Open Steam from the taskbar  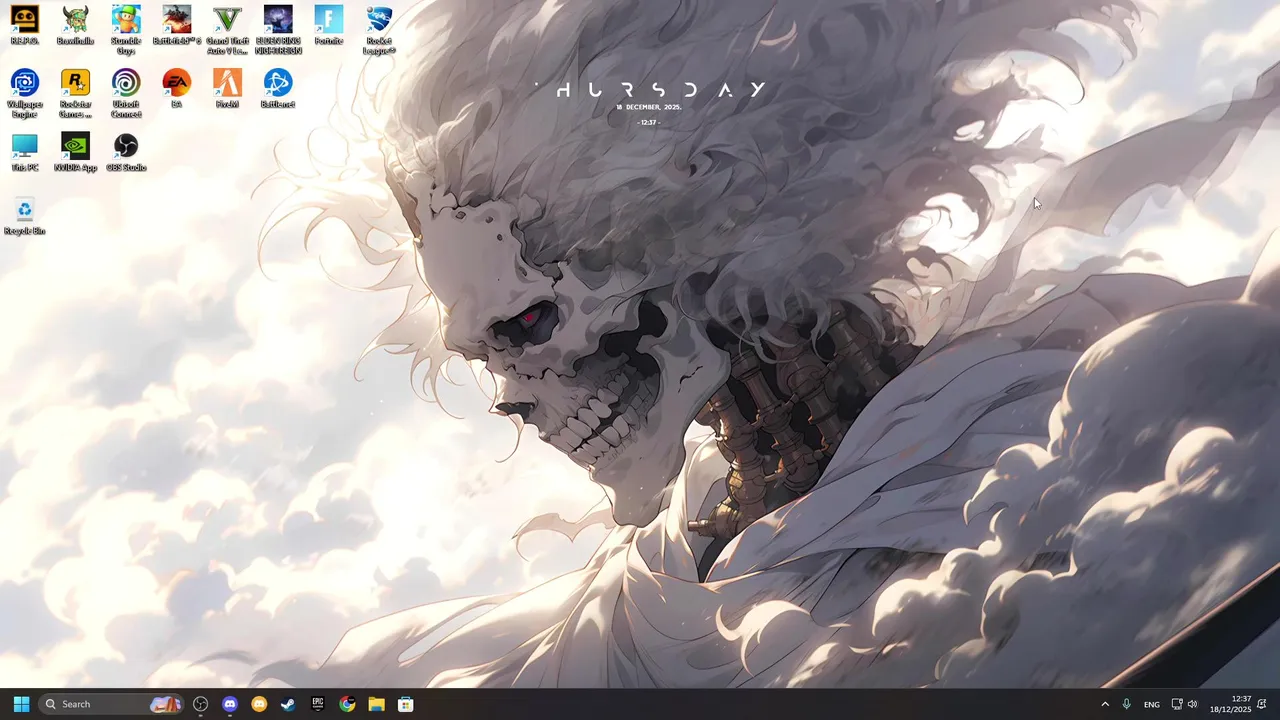(x=288, y=704)
